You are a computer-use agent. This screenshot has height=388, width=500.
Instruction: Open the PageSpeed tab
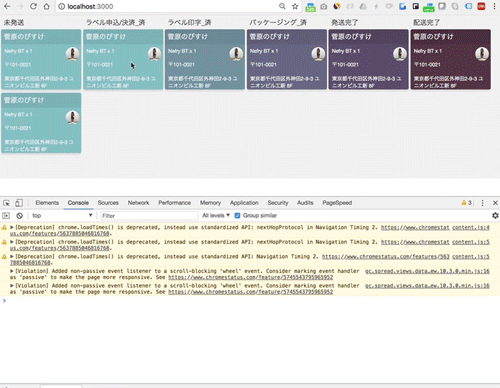tap(337, 203)
